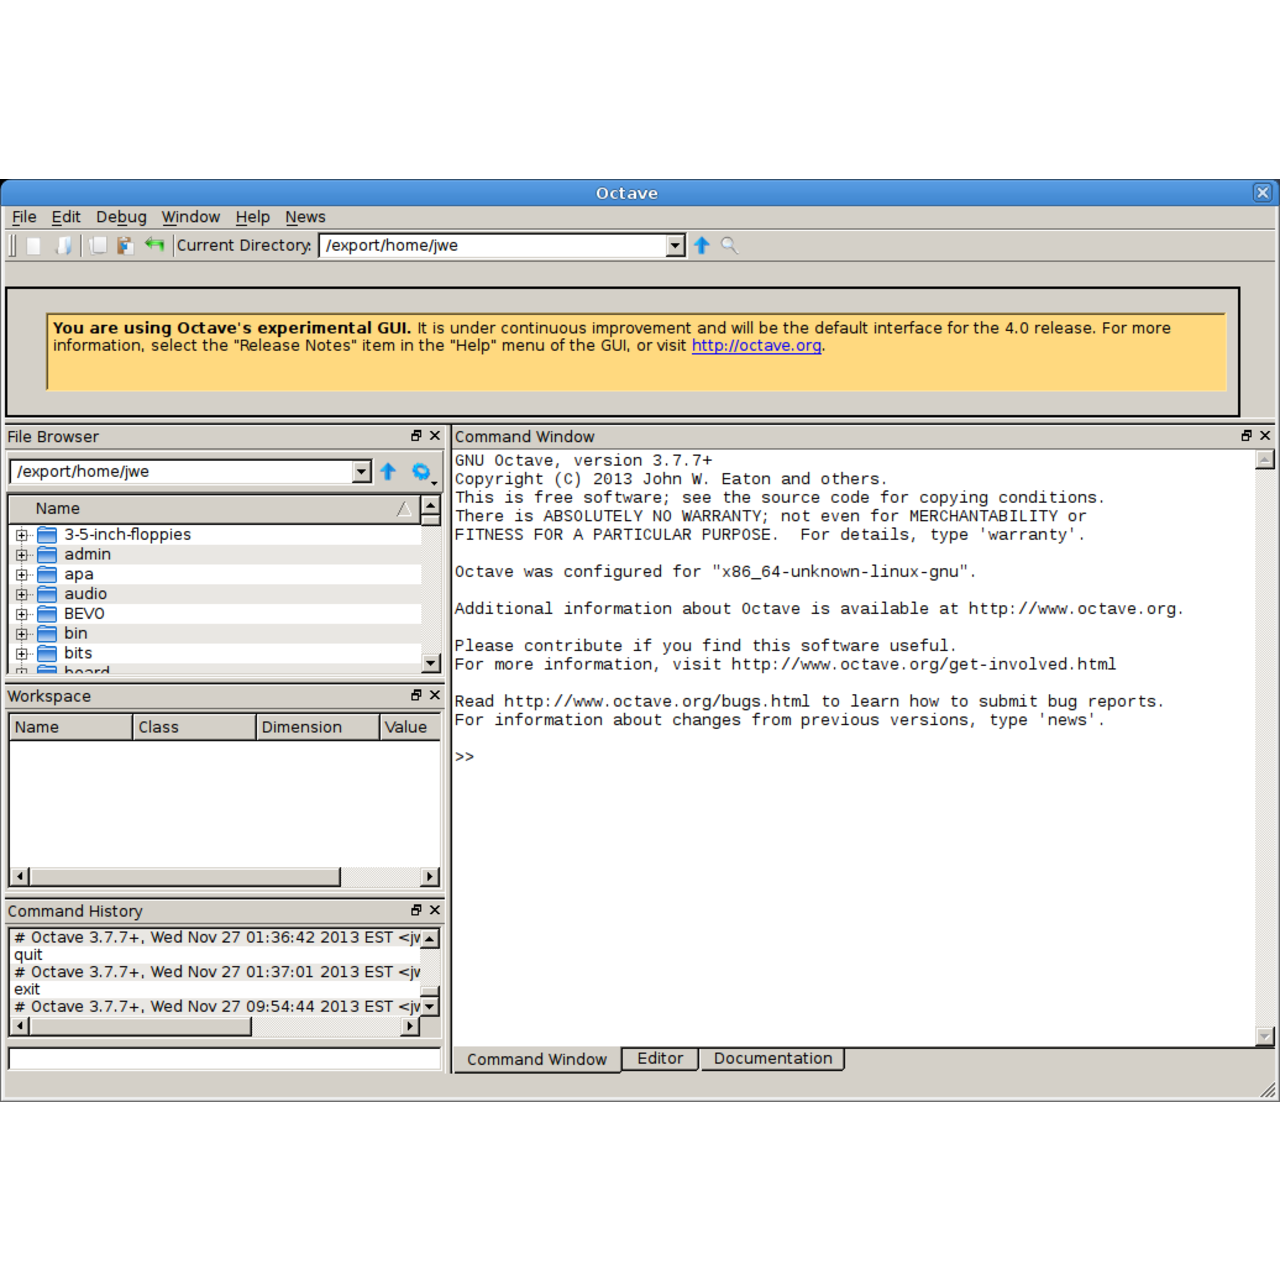The height and width of the screenshot is (1280, 1280).
Task: Open the Current Directory dropdown list
Action: click(x=675, y=246)
